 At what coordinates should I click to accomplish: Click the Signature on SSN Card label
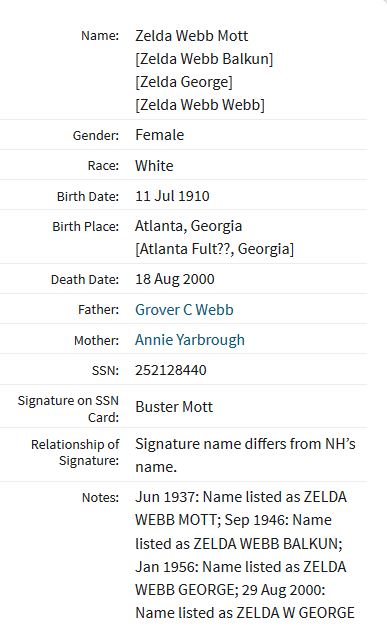pyautogui.click(x=68, y=409)
